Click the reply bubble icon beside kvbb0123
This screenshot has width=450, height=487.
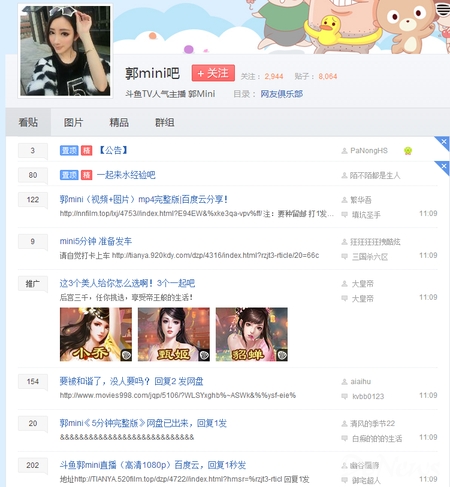click(x=345, y=396)
